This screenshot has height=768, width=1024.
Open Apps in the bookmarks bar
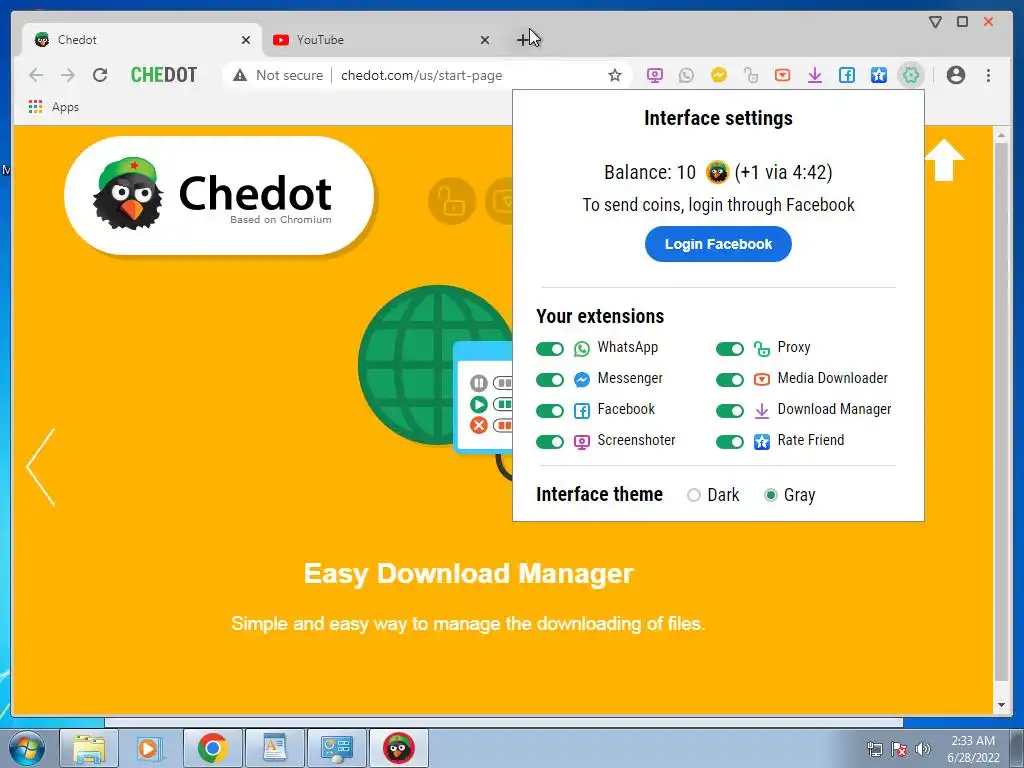click(x=54, y=106)
